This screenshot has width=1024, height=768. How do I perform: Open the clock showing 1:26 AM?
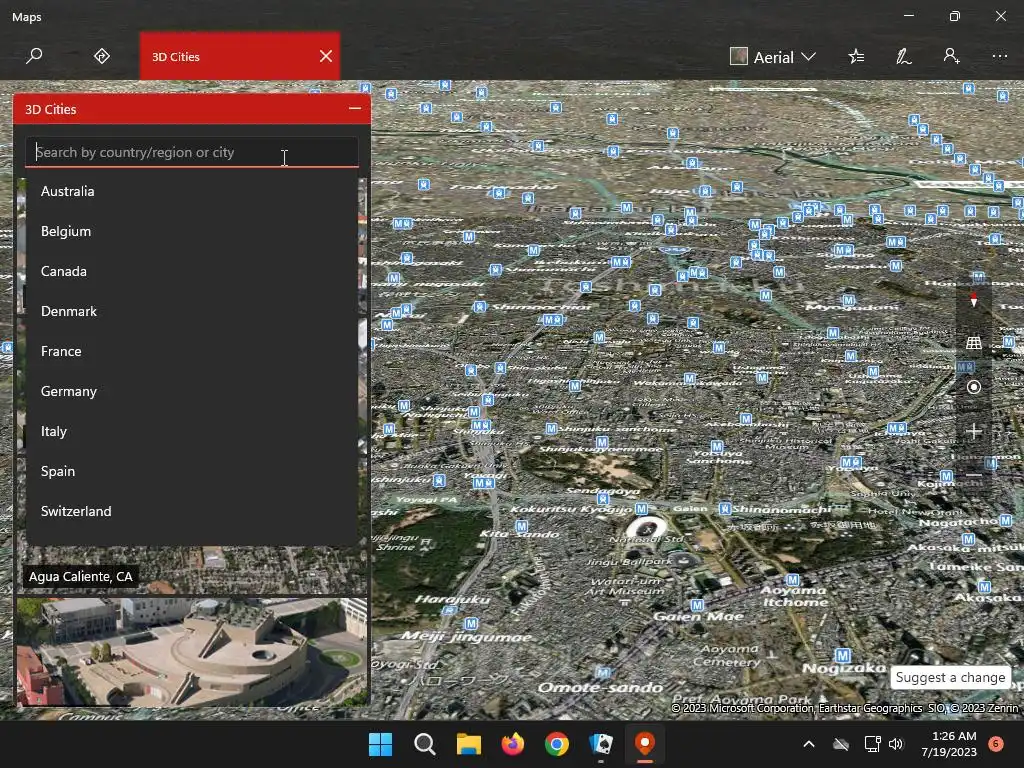pos(950,744)
